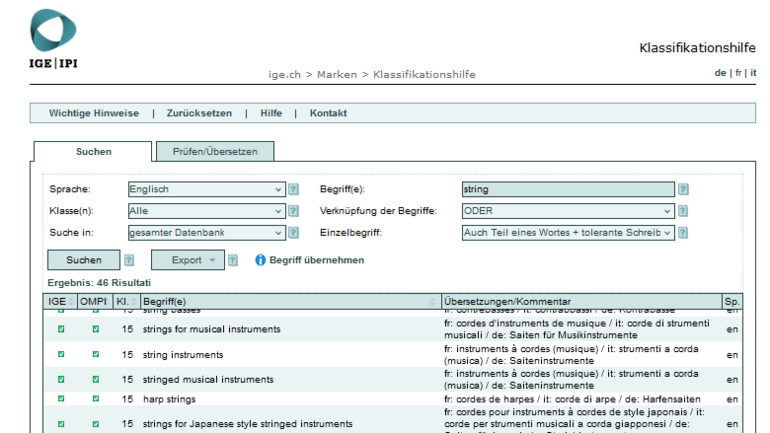
Task: Toggle IGE checkbox for string instruments row
Action: click(61, 354)
